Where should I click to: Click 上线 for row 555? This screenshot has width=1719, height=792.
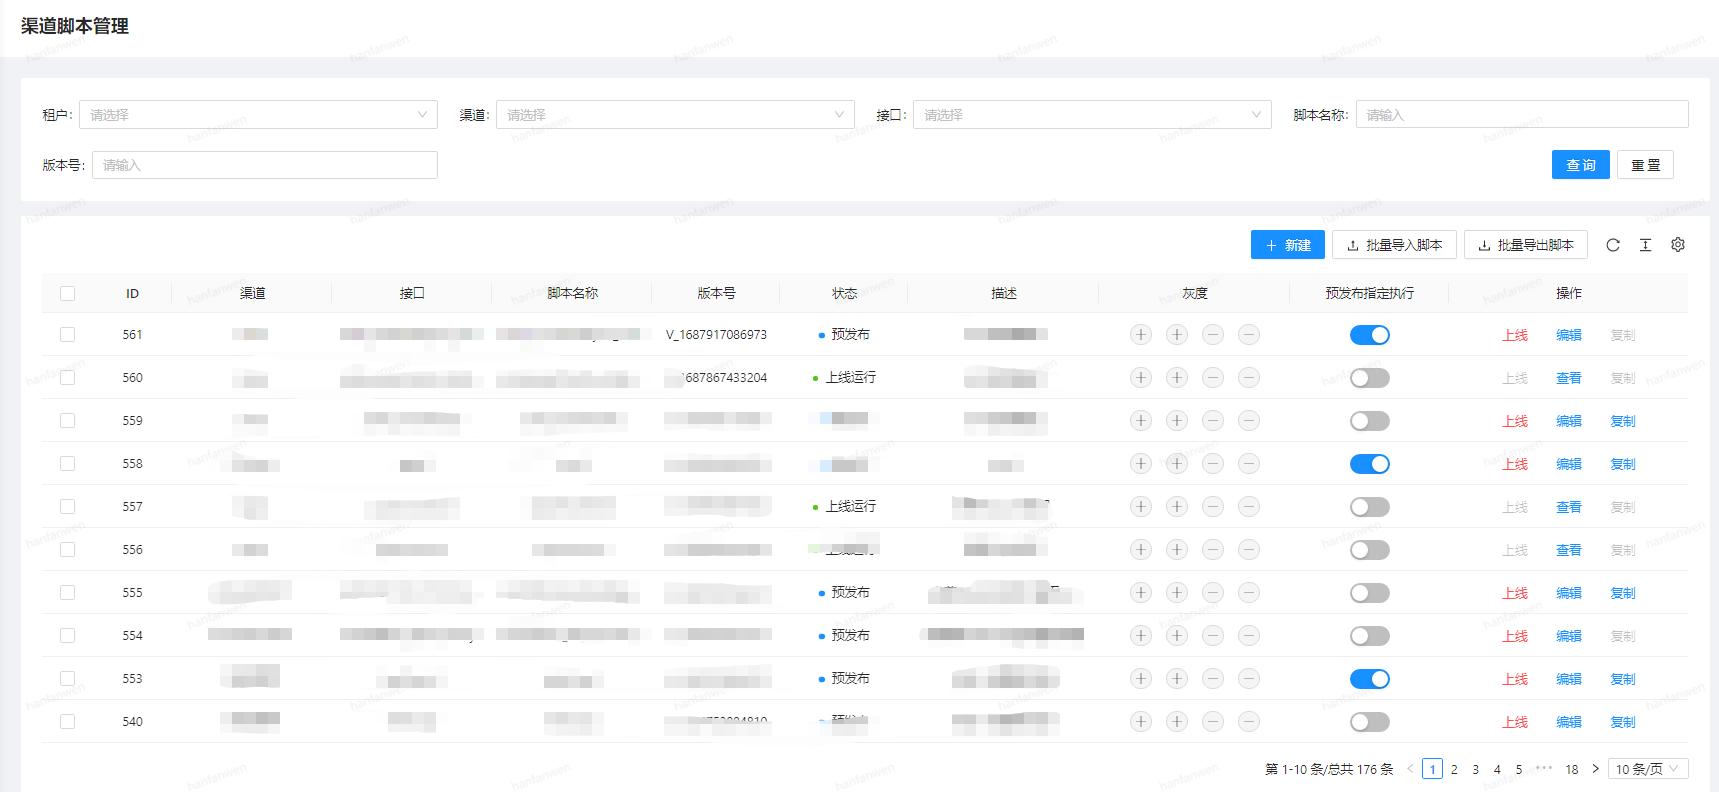[x=1515, y=593]
